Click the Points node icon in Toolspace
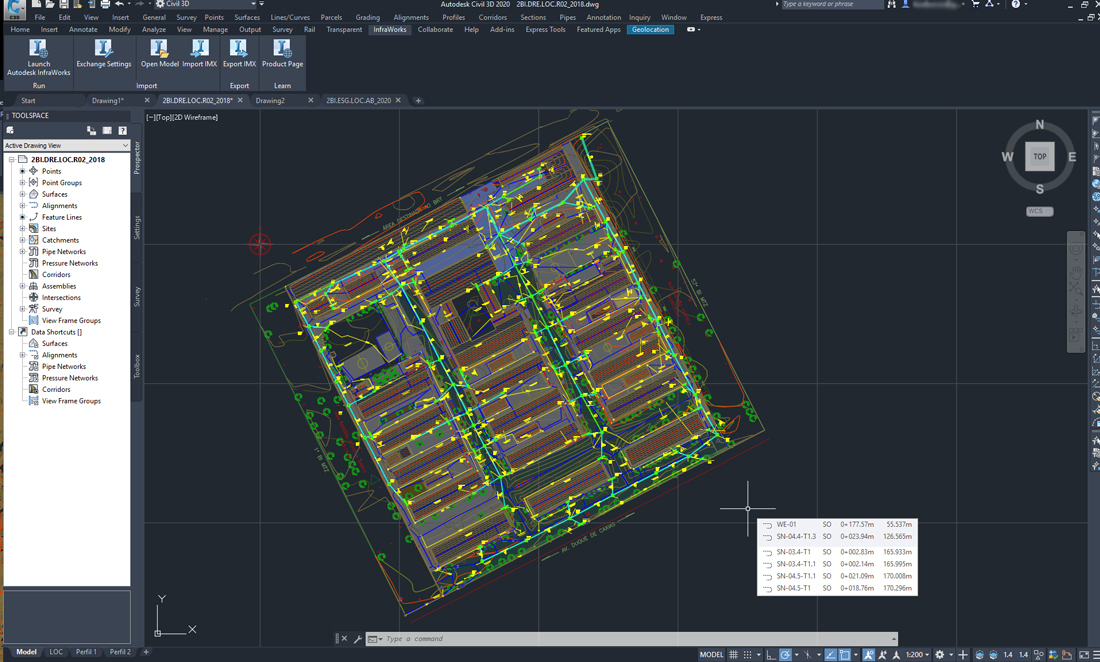 pyautogui.click(x=33, y=171)
